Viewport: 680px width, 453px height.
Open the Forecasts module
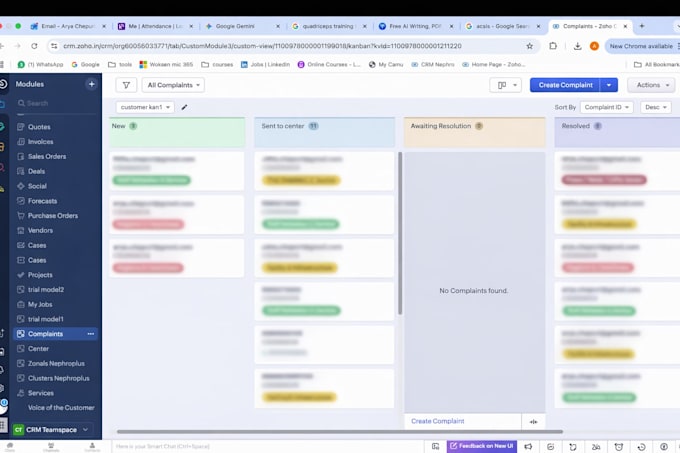tap(42, 201)
